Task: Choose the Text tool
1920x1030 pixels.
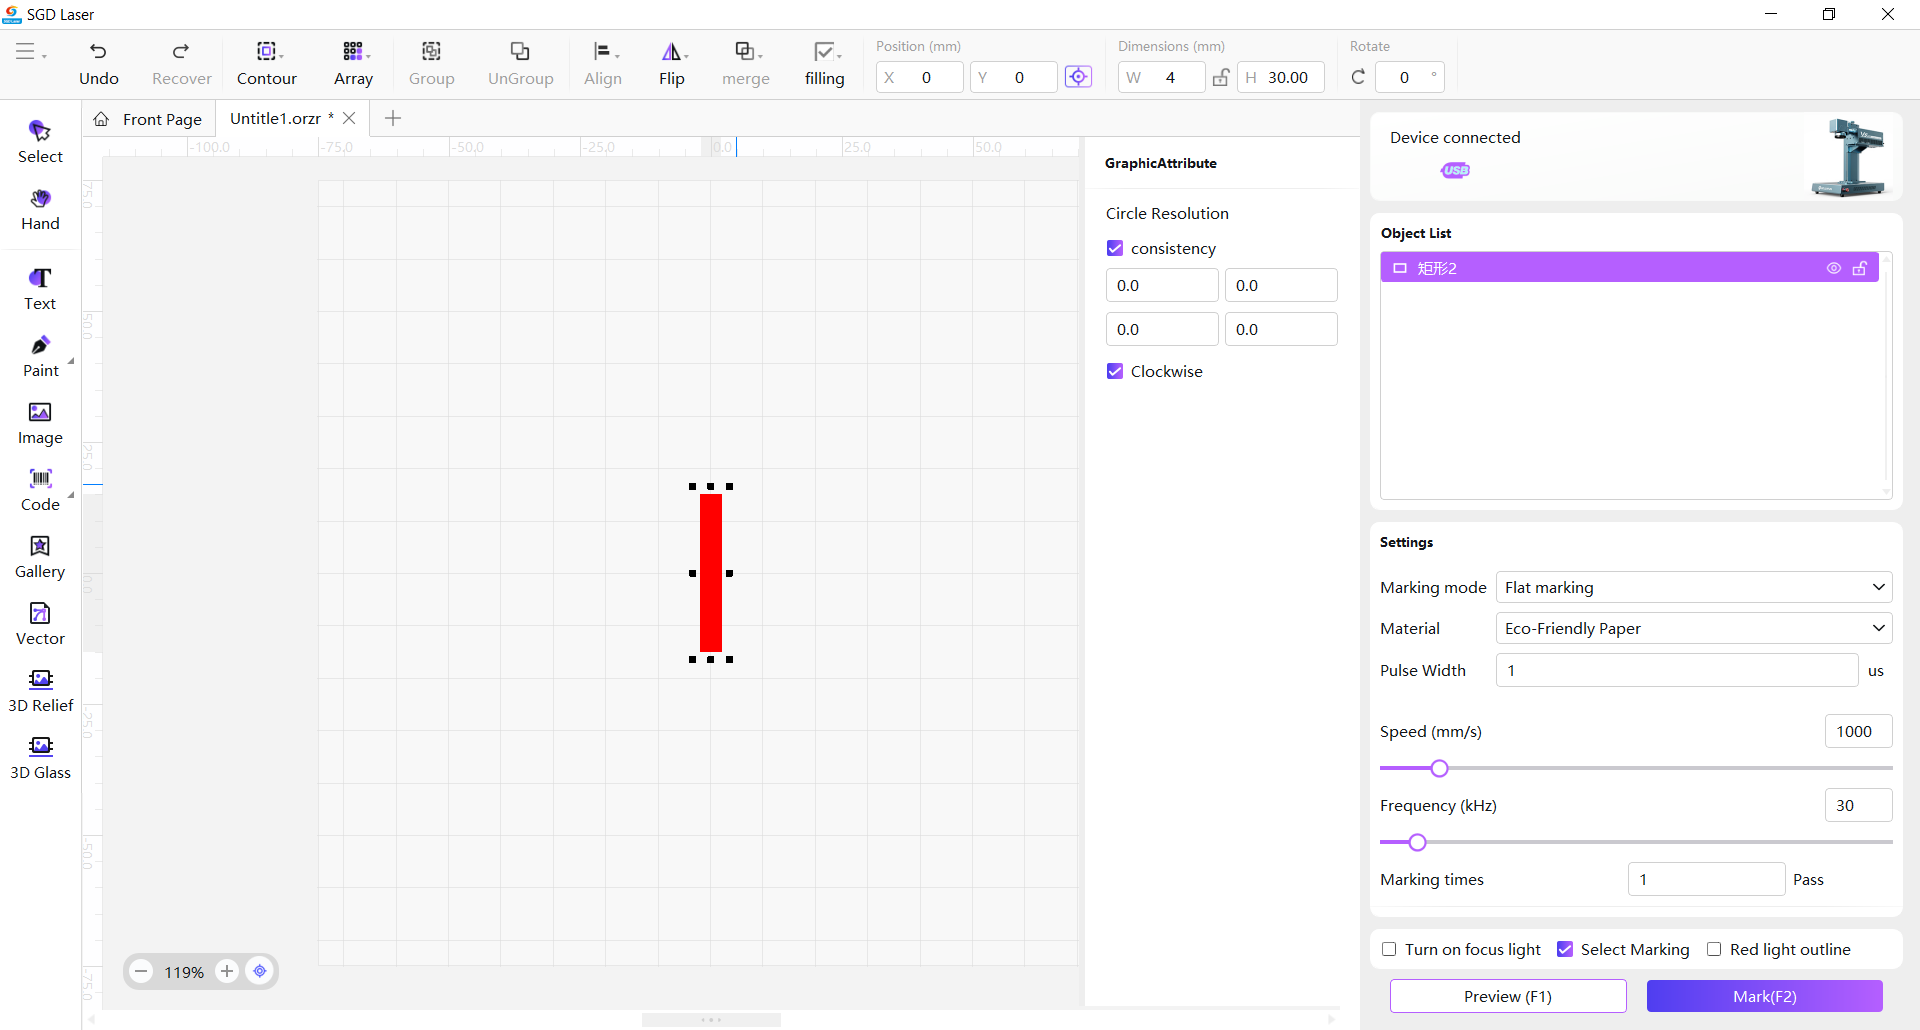Action: (40, 289)
